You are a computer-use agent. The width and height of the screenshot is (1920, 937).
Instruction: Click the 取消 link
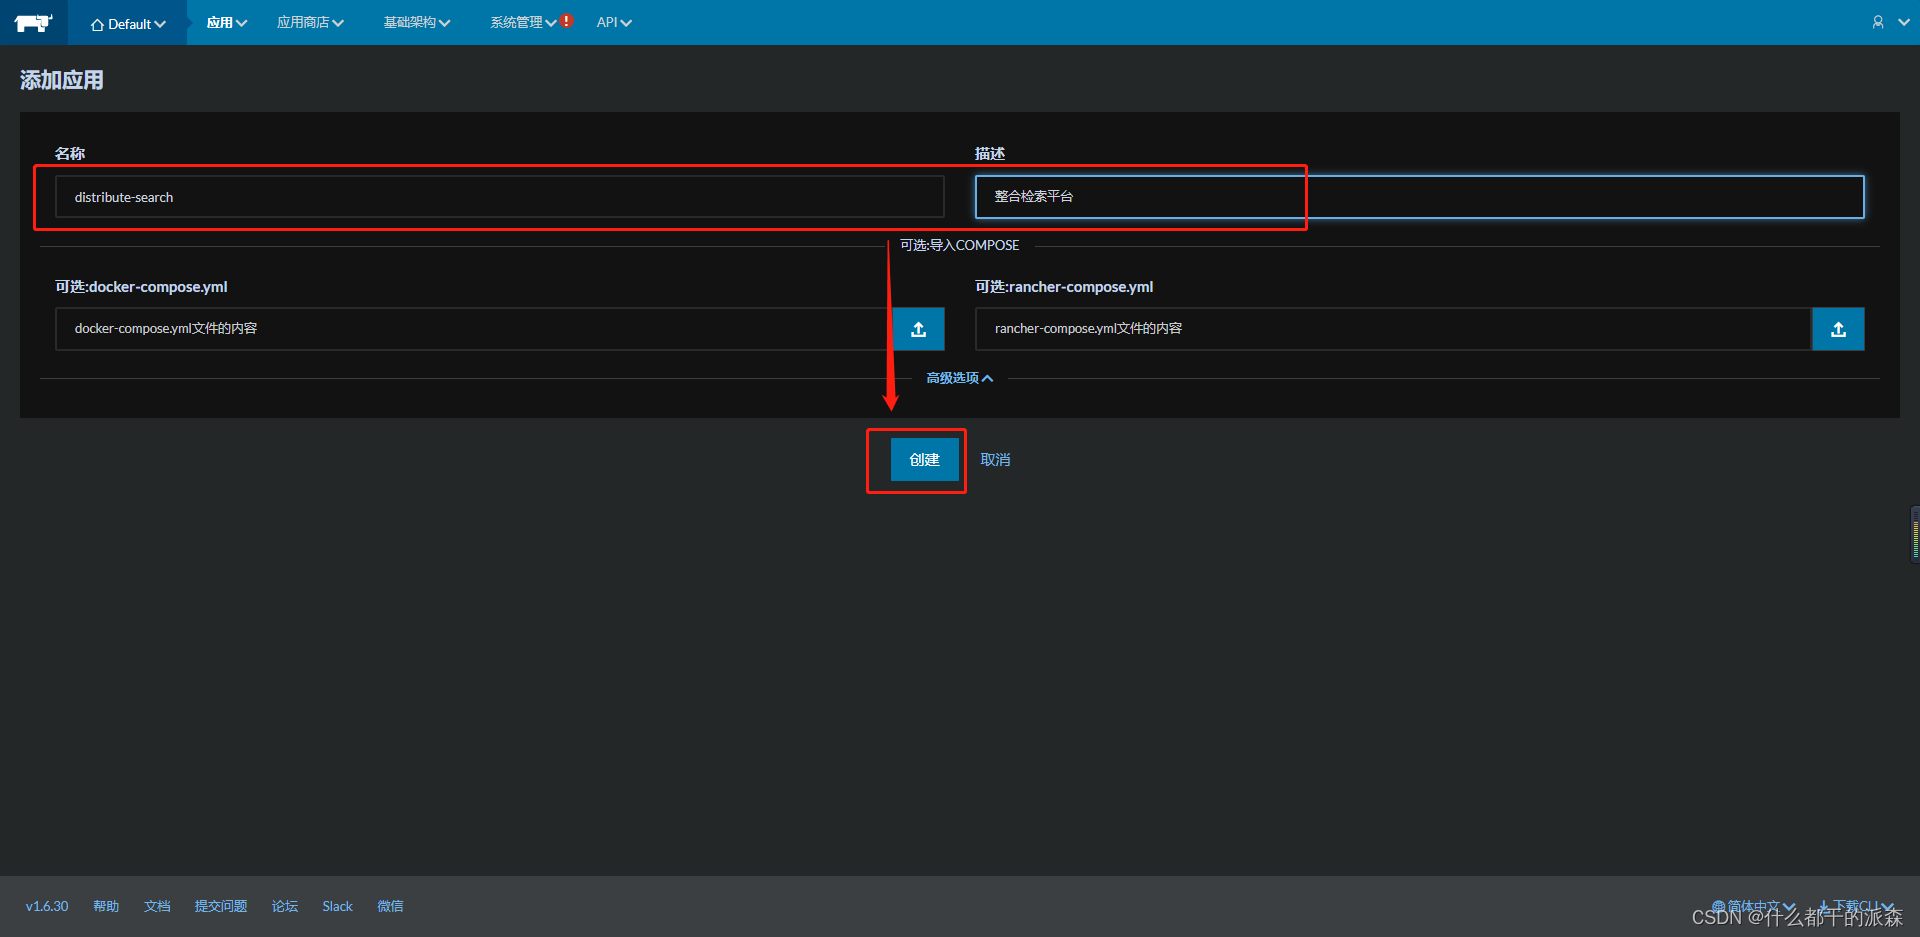point(995,460)
